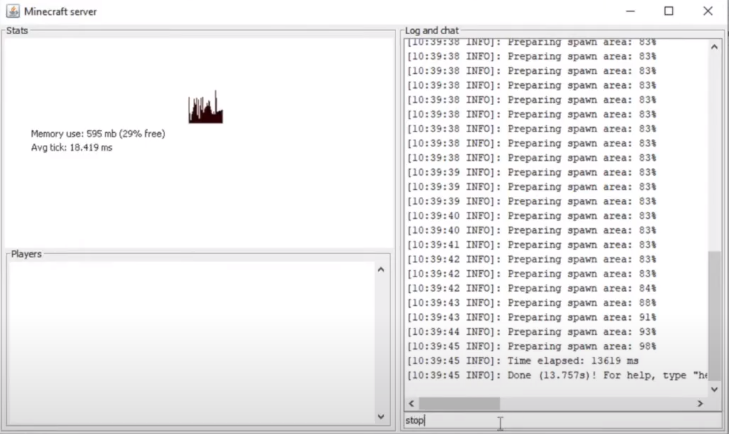
Task: Click the log's scroll down arrow
Action: (714, 389)
